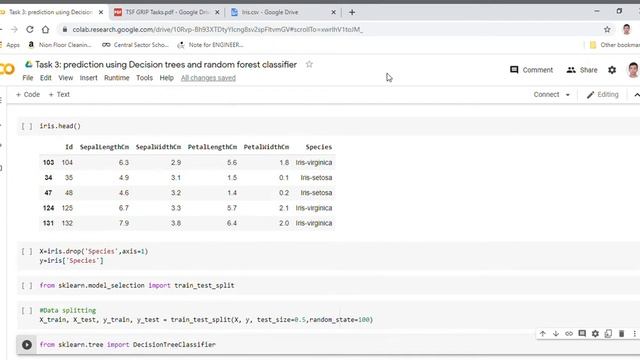Open the Nion Floor Cleaning bookmark
The height and width of the screenshot is (360, 640).
point(60,45)
